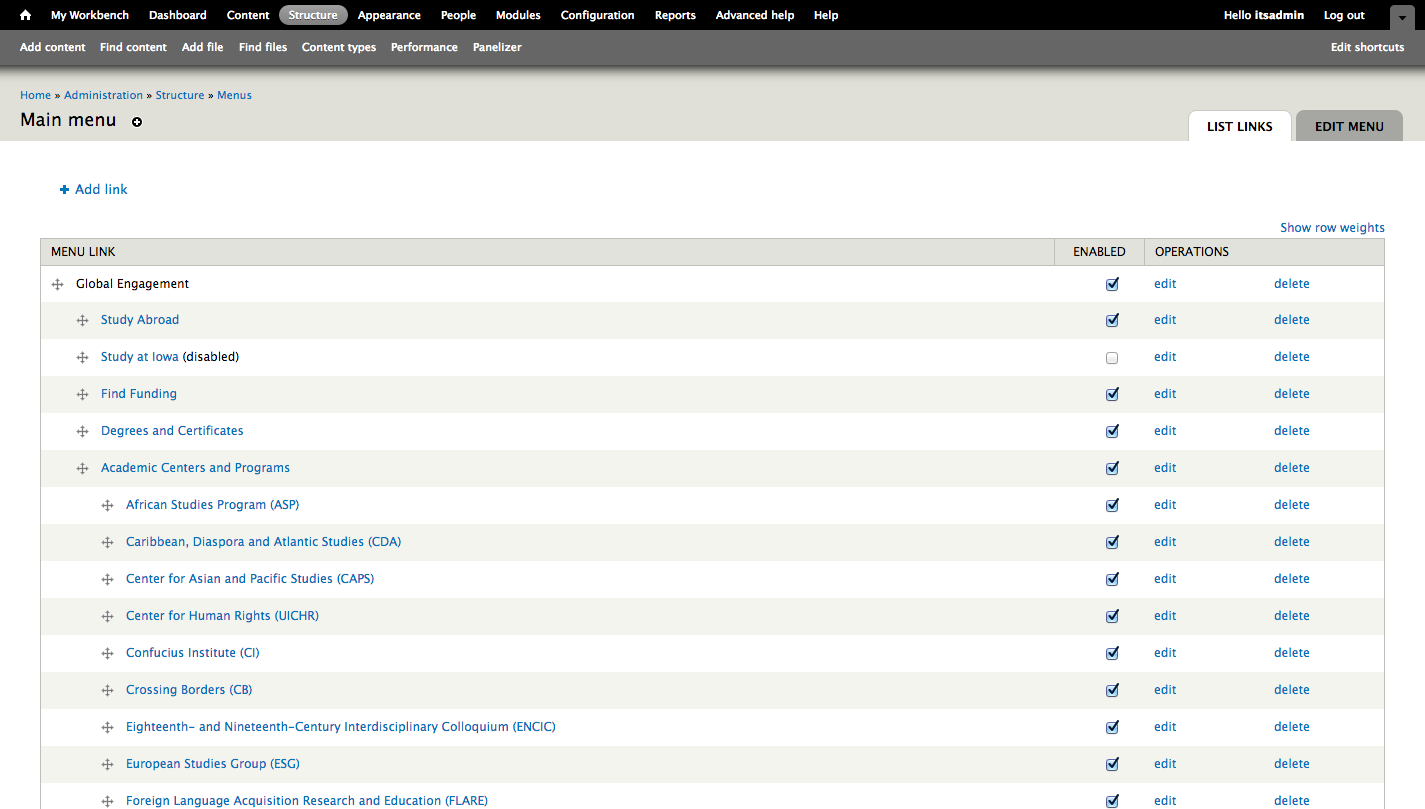Uncheck enabled box for African Studies Program
The height and width of the screenshot is (809, 1425).
click(x=1112, y=505)
